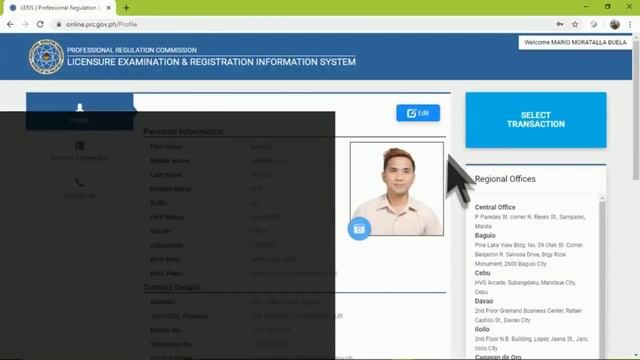Open the browser extensions icon
640x360 pixels.
594,24
